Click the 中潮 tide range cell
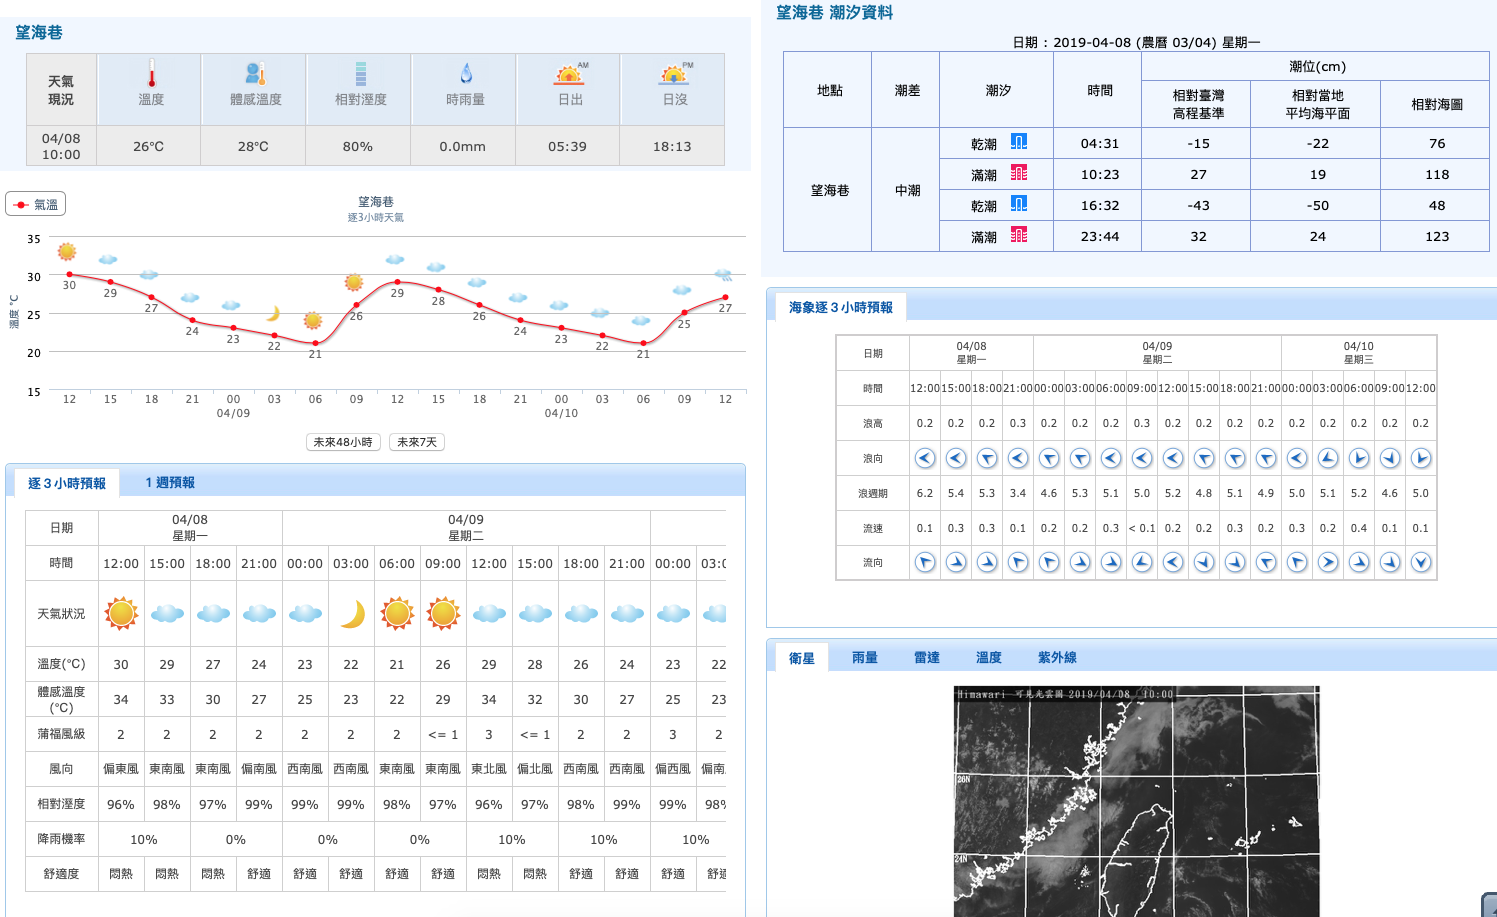The width and height of the screenshot is (1497, 917). (x=907, y=190)
